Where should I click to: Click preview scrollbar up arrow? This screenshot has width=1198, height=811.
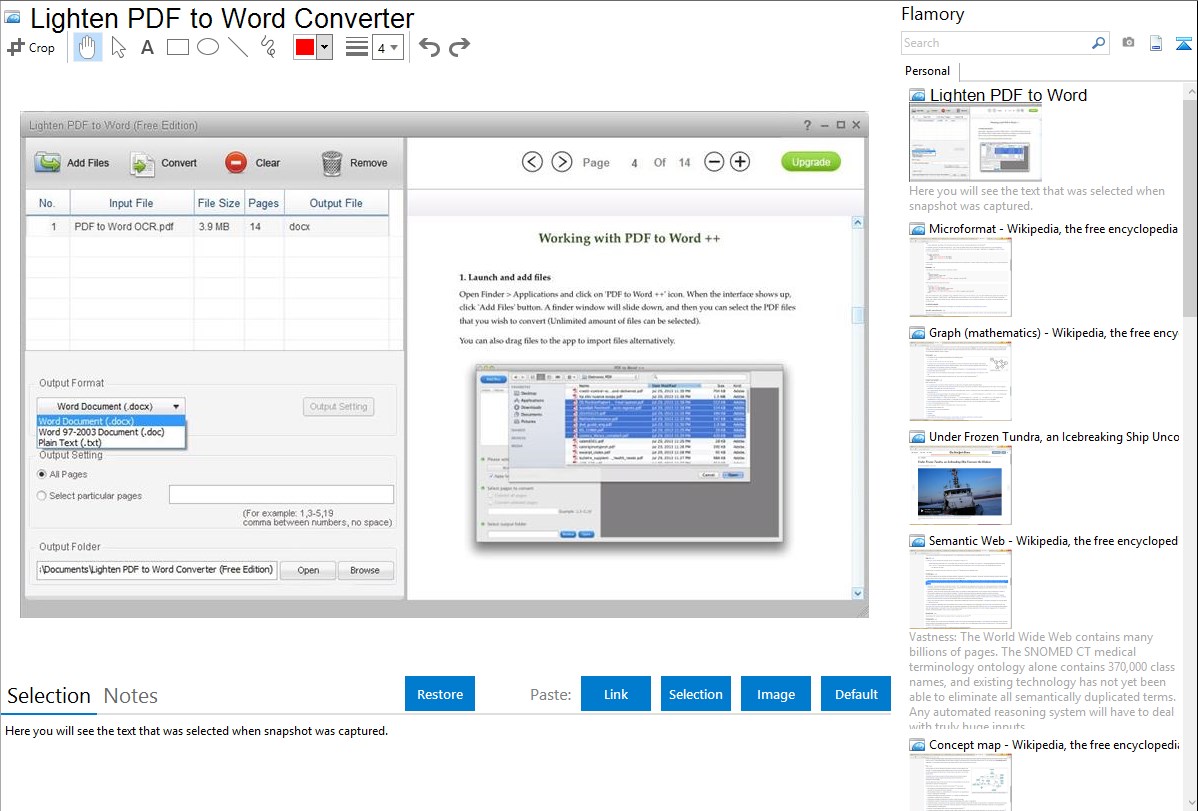coord(857,222)
